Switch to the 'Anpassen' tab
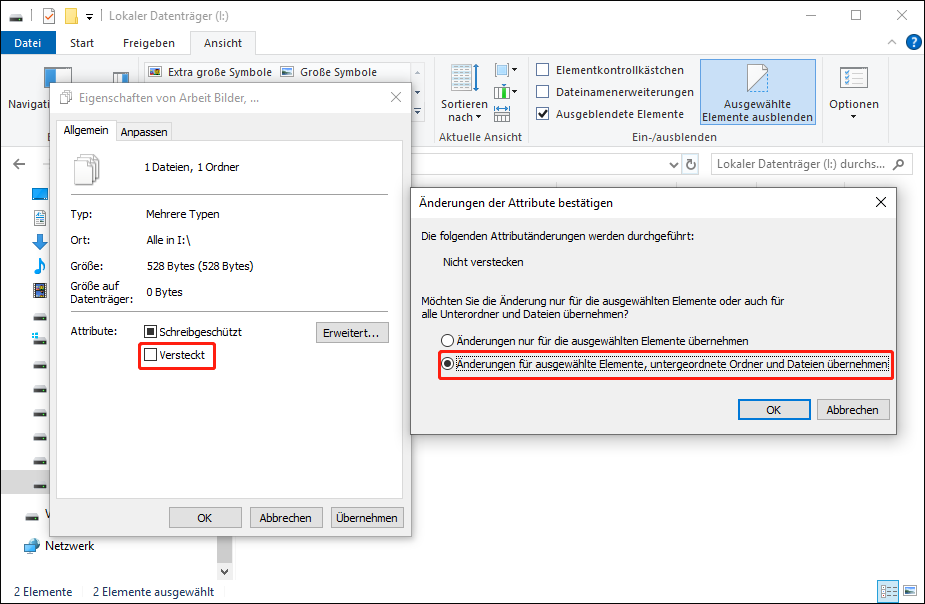This screenshot has width=925, height=604. click(x=145, y=131)
